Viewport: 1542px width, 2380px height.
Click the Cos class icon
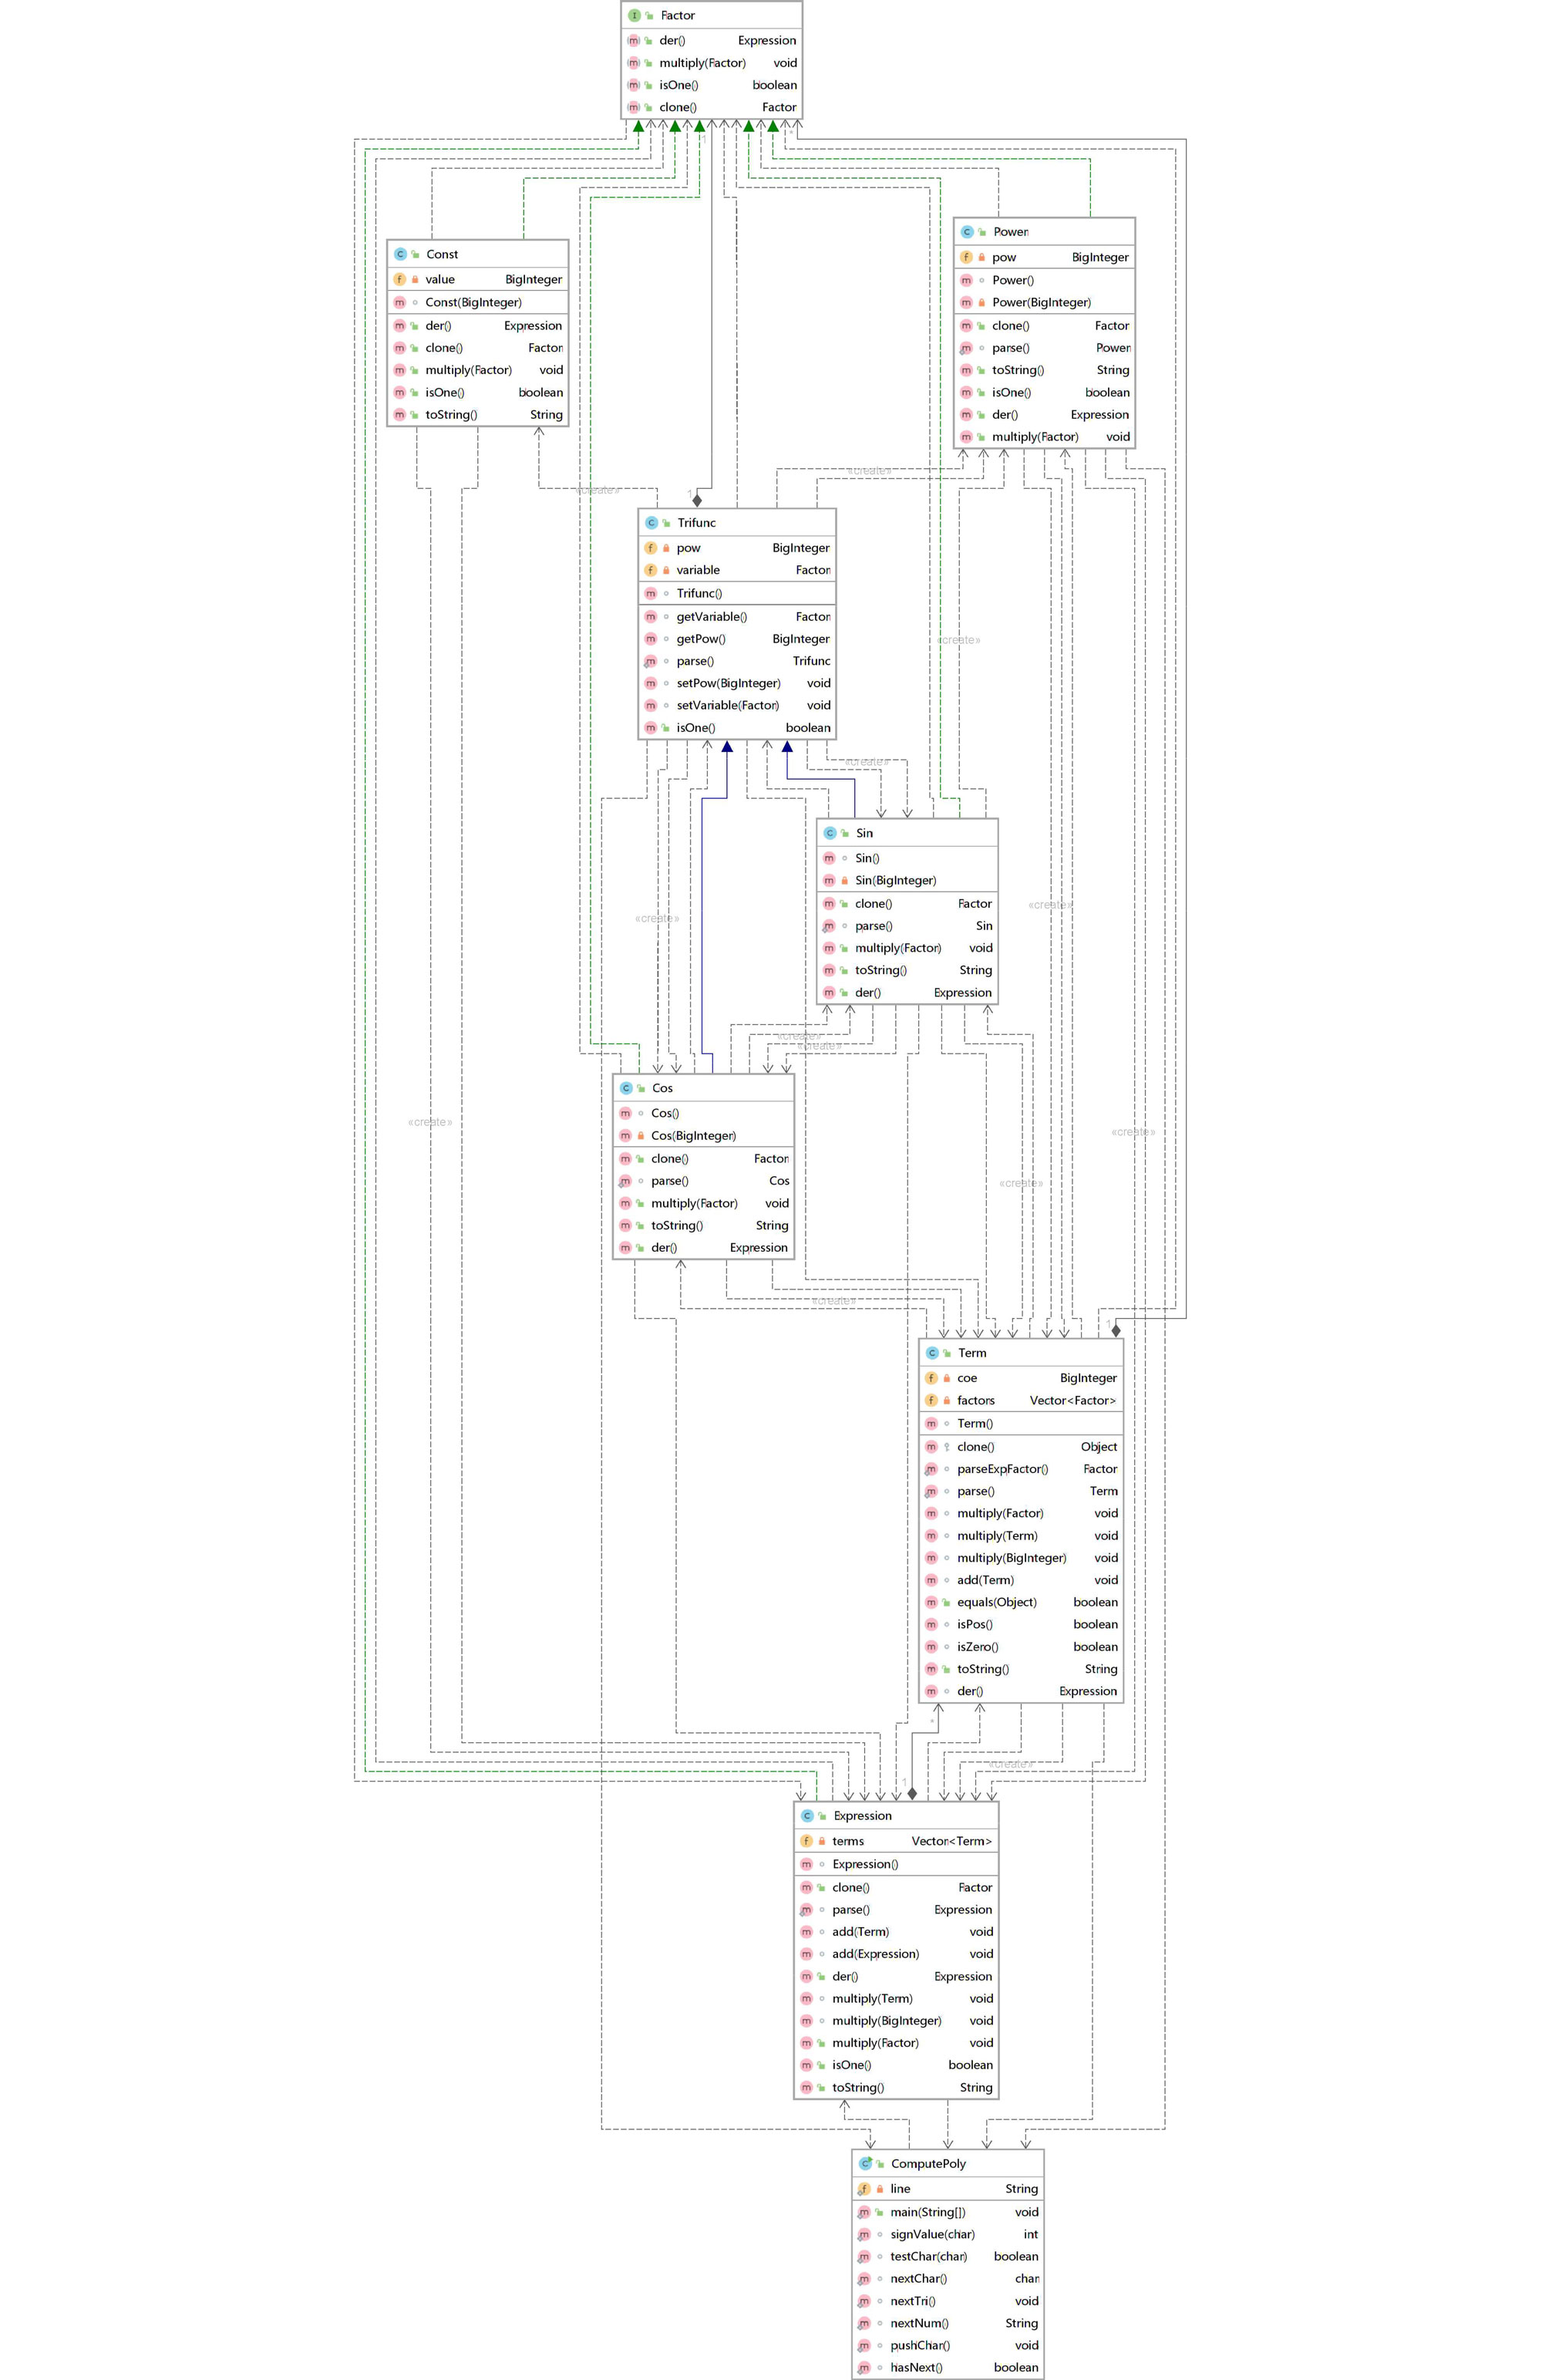point(626,1088)
